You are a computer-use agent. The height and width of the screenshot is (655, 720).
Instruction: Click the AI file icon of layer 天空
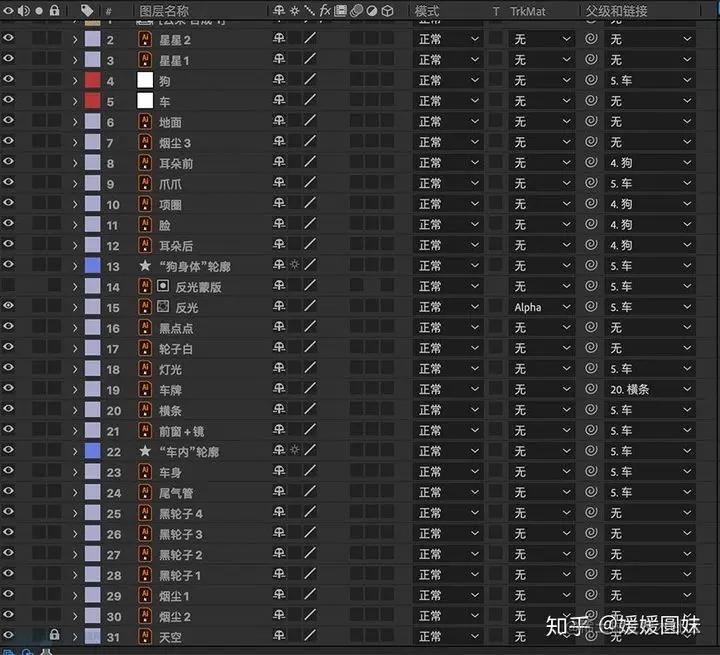point(145,636)
